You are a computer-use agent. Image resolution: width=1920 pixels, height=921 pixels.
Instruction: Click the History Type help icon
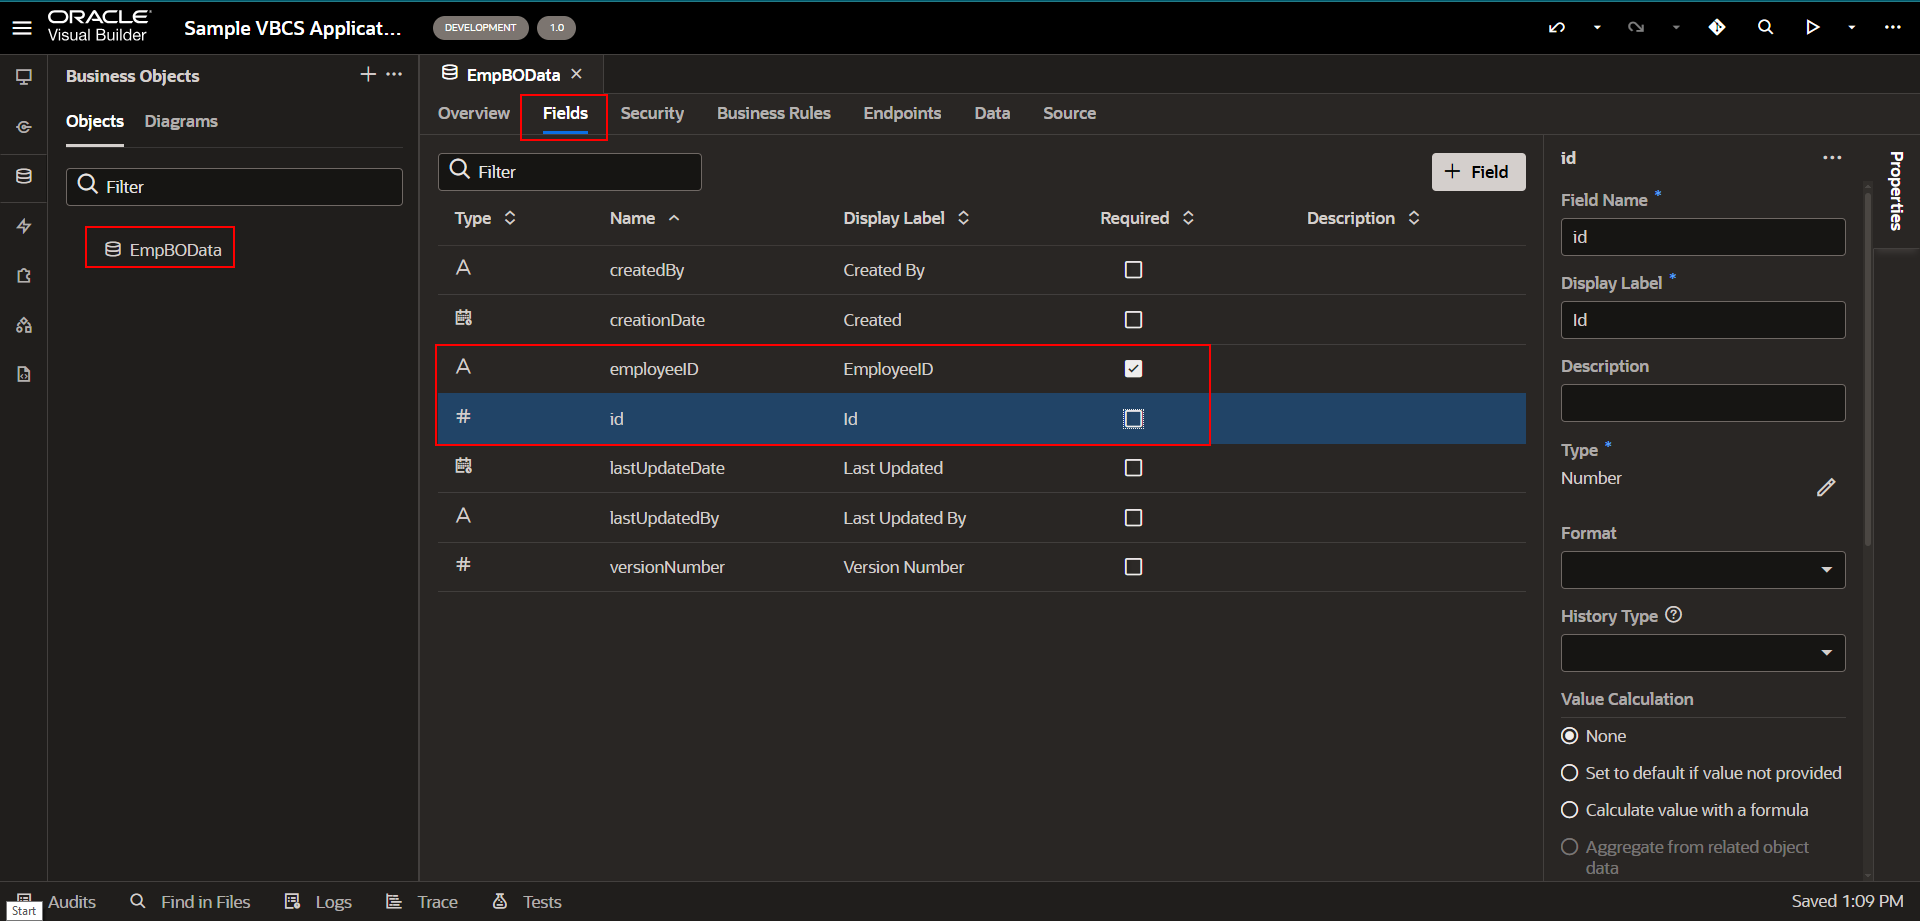[1674, 615]
